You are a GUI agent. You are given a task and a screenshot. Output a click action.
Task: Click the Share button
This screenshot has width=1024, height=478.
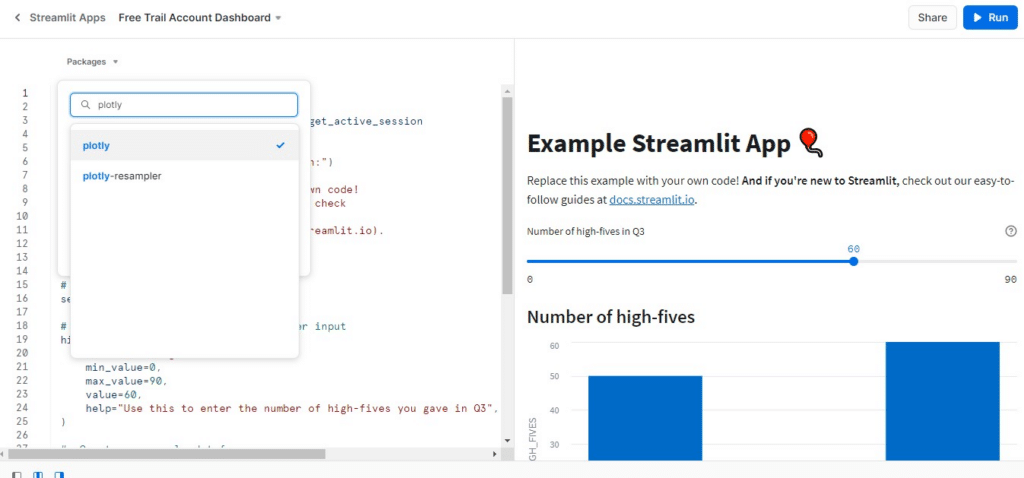click(x=932, y=18)
